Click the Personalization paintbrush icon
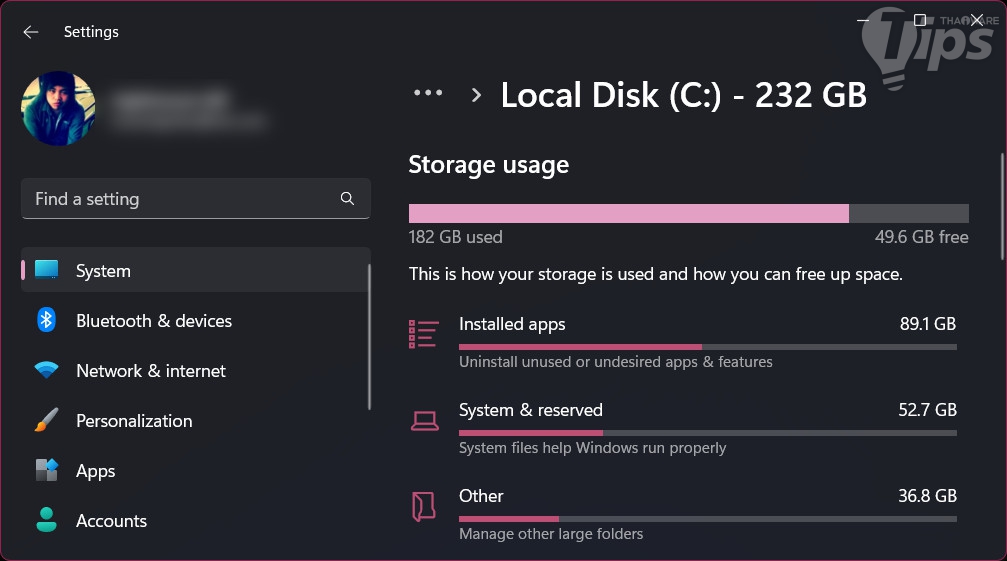 pyautogui.click(x=47, y=421)
